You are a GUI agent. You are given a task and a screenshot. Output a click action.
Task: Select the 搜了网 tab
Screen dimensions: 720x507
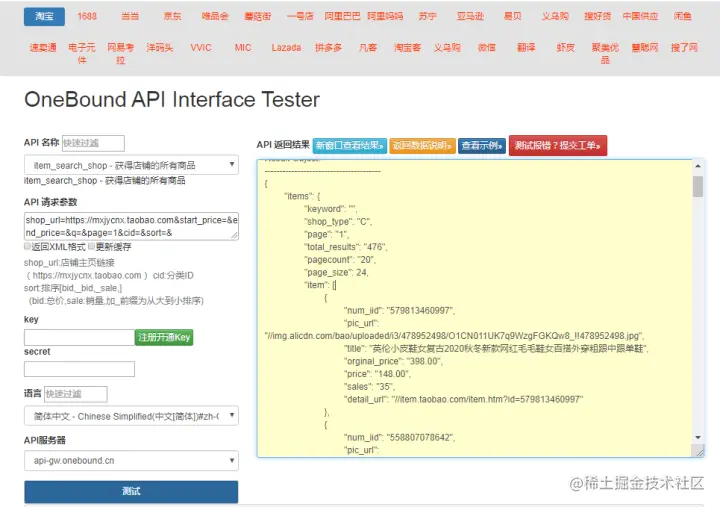pos(684,48)
